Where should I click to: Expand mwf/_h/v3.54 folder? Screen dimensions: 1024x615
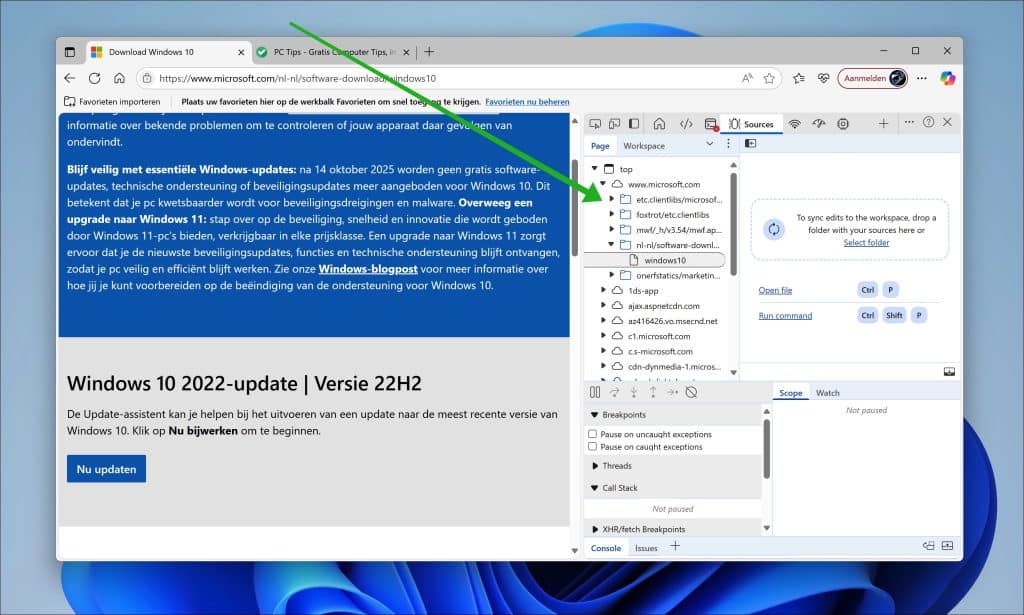(611, 229)
